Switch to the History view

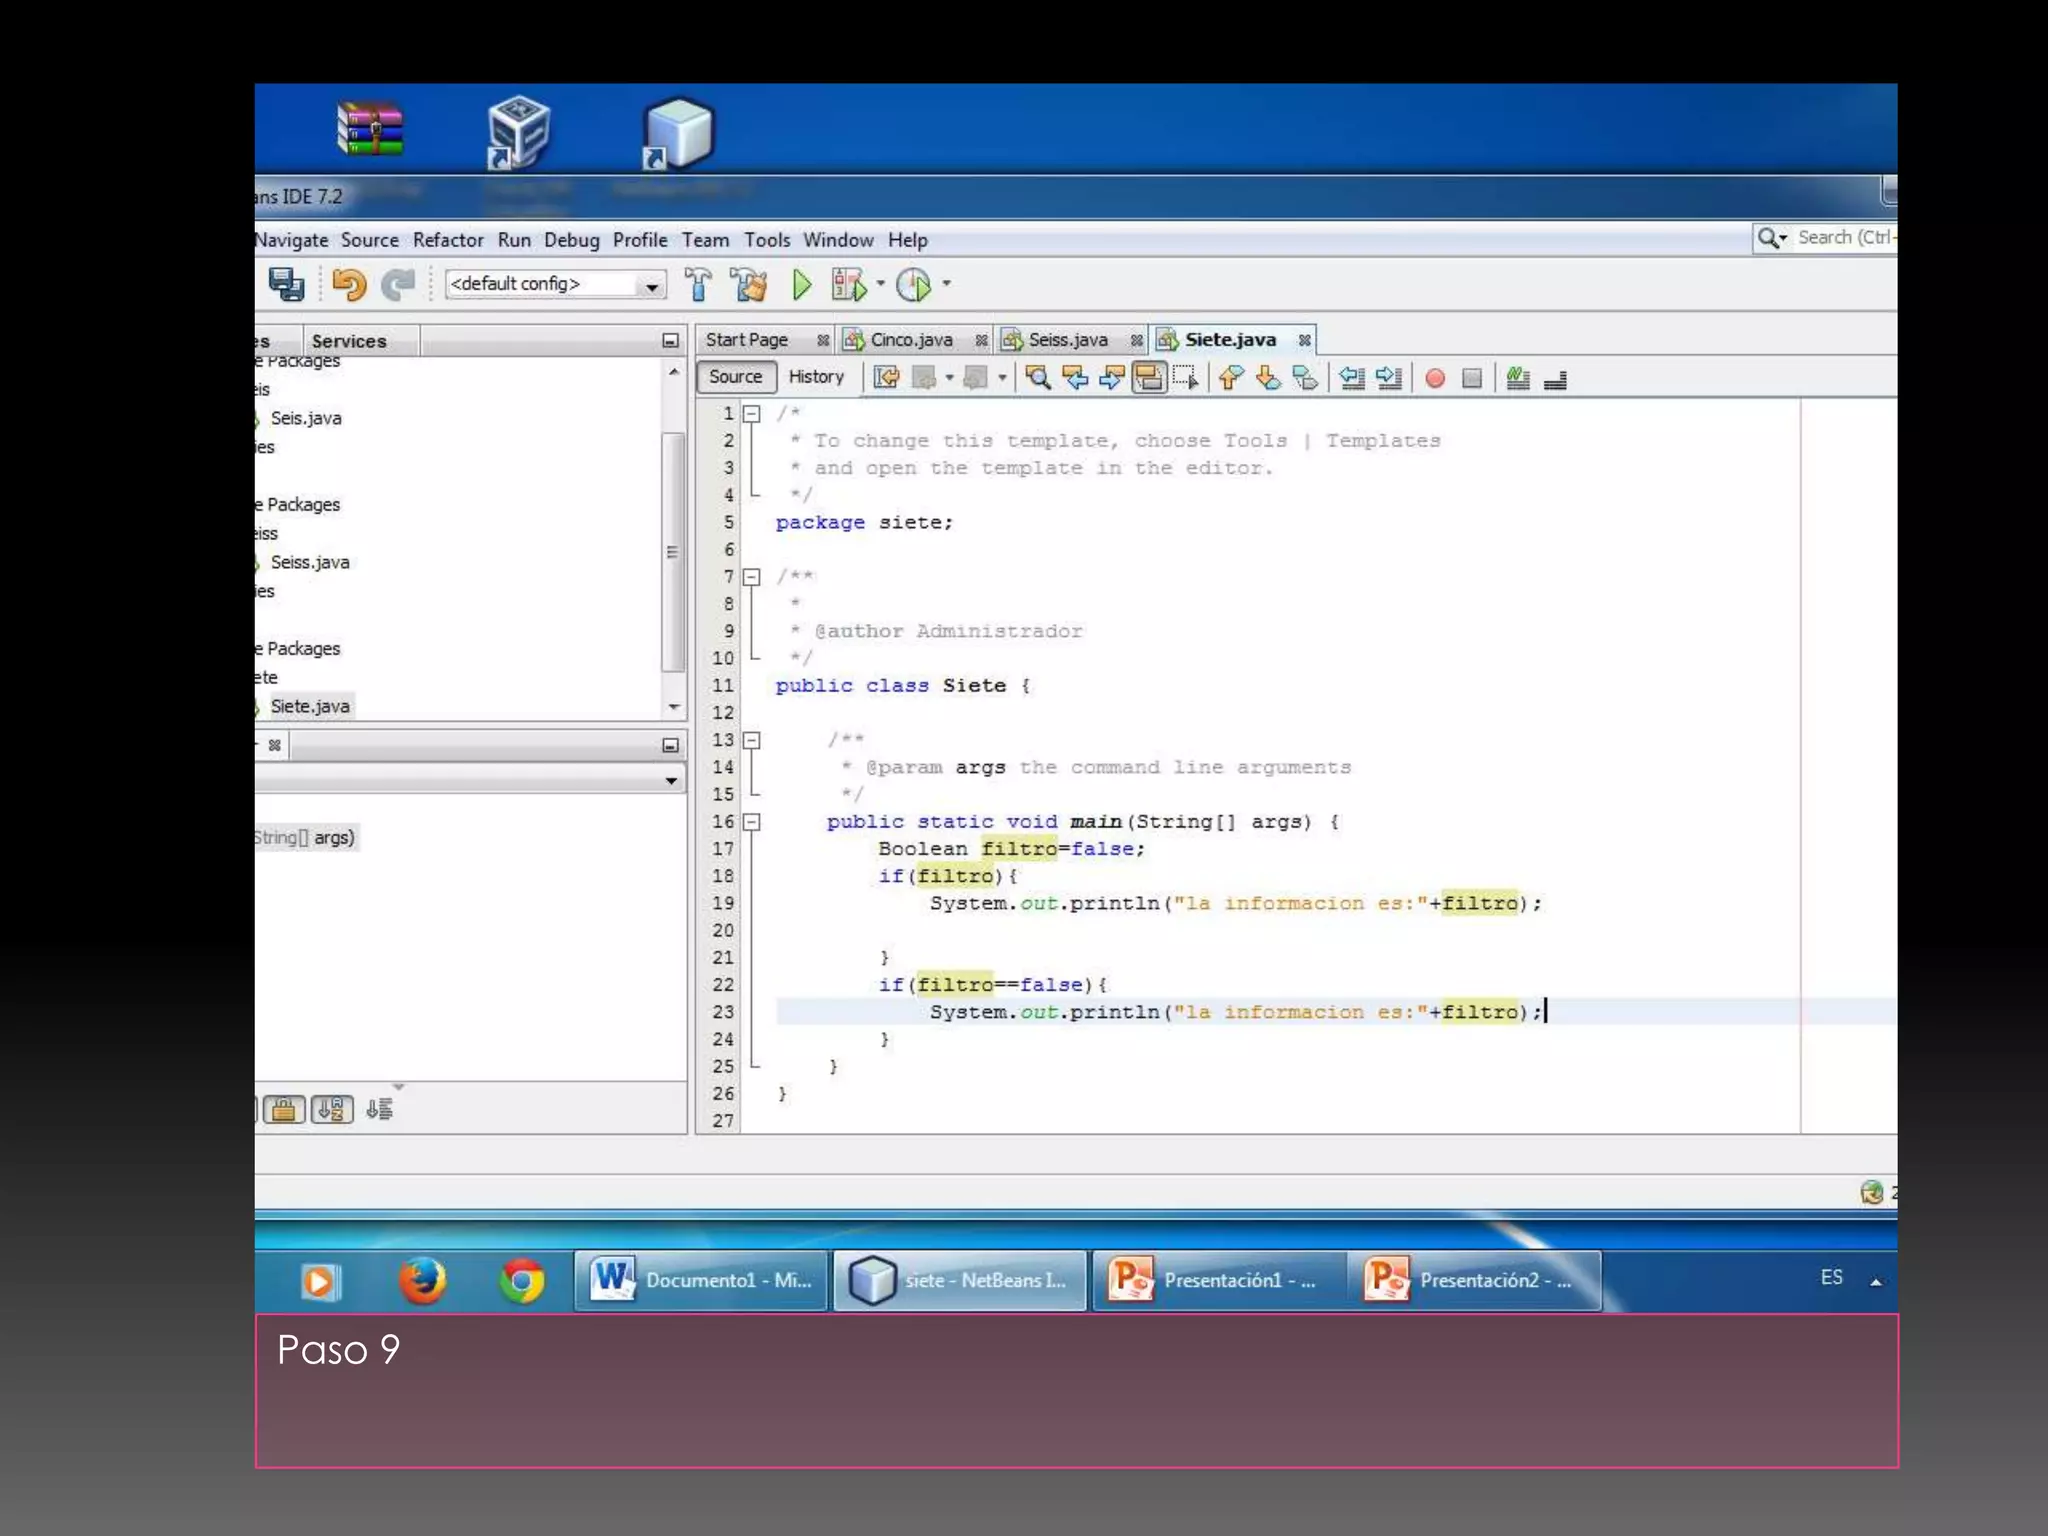pos(816,377)
